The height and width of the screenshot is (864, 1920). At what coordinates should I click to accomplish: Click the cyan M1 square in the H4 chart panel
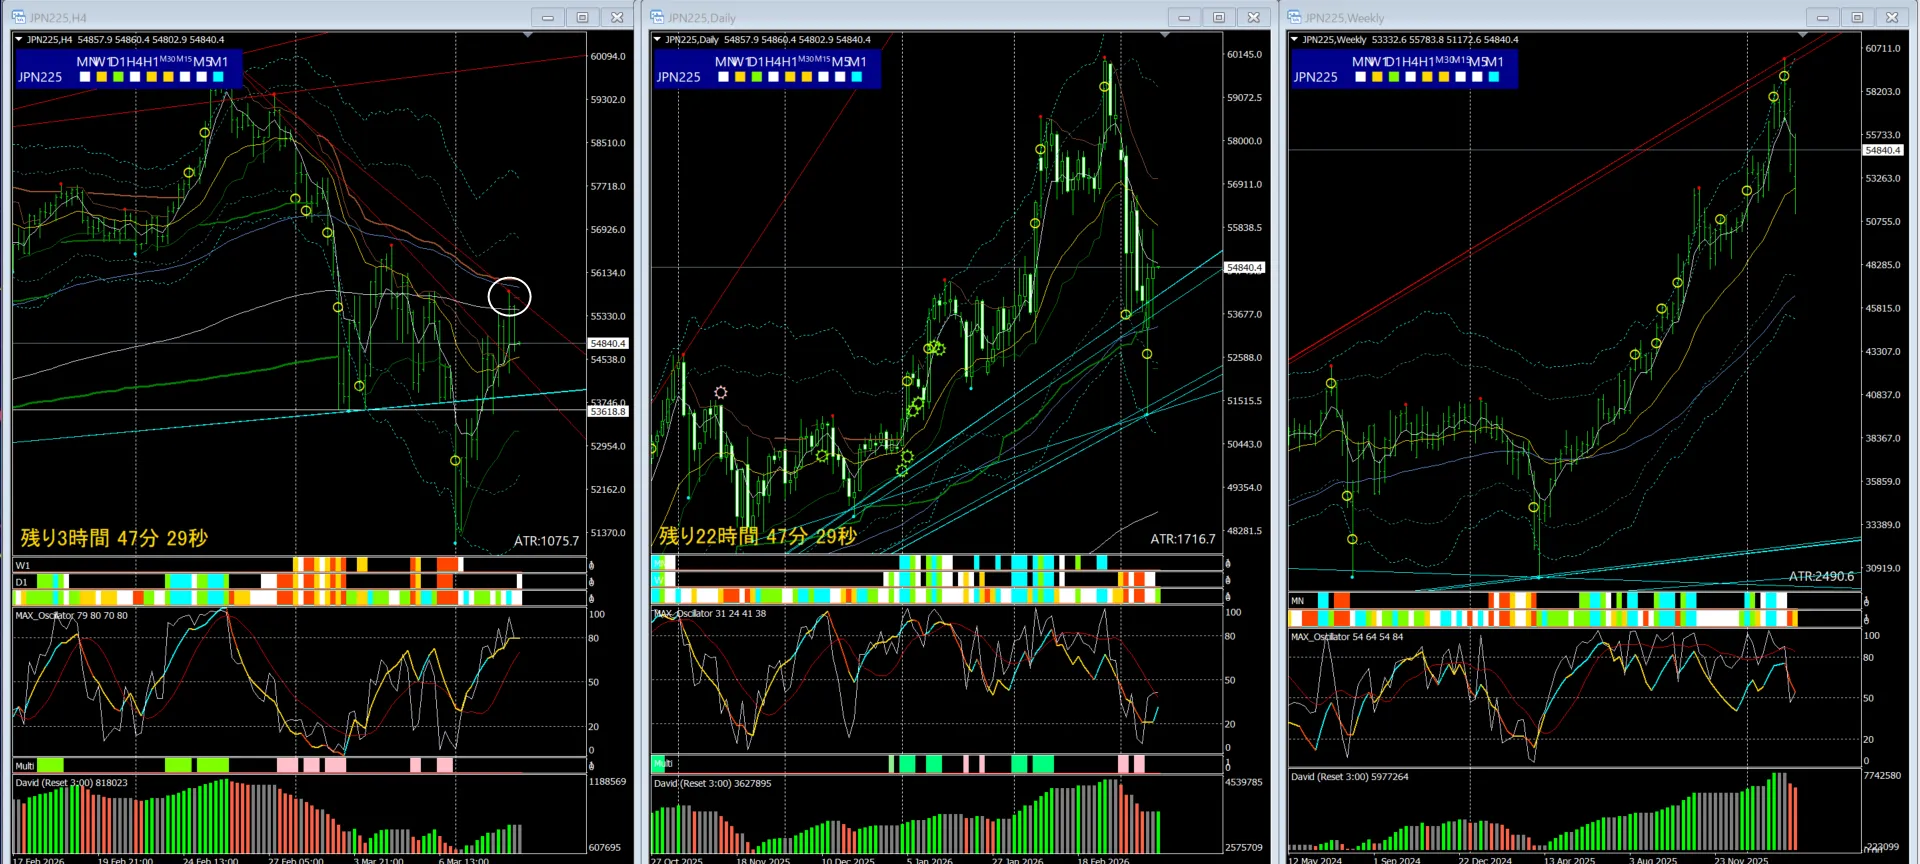click(x=218, y=77)
